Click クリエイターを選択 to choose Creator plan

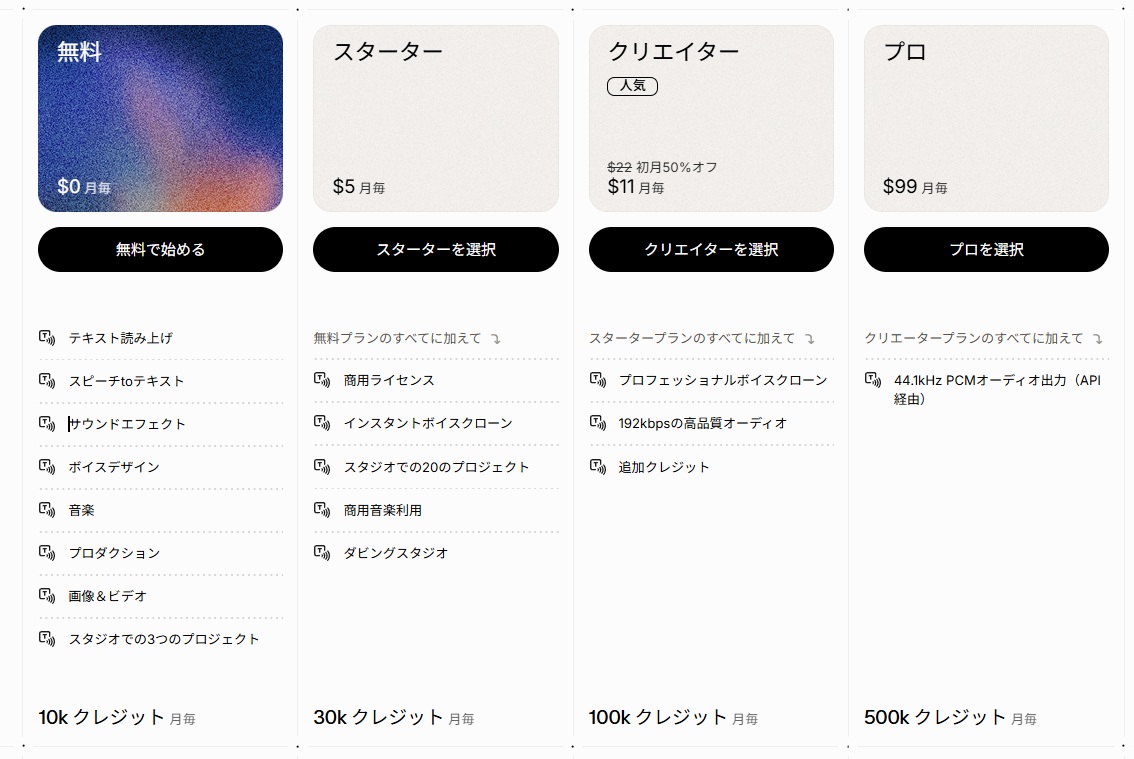711,249
